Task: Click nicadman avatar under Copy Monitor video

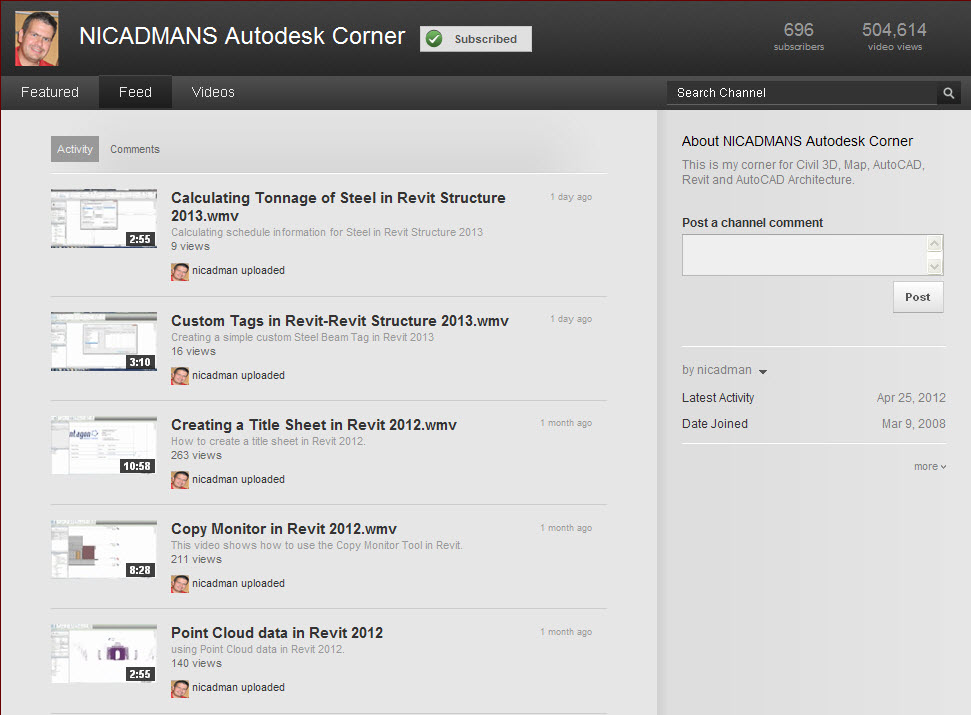Action: [180, 584]
